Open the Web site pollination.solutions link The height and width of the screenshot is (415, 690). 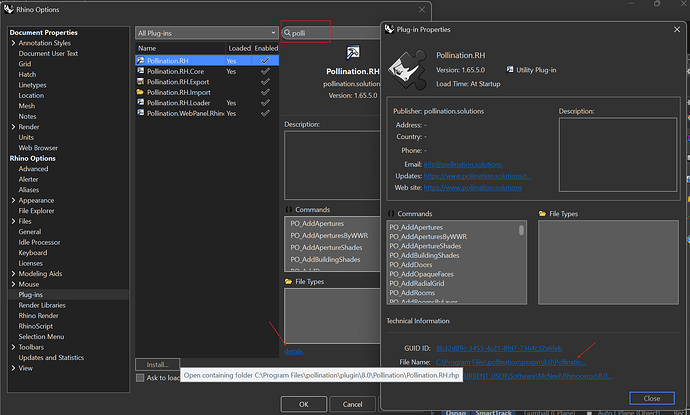473,187
